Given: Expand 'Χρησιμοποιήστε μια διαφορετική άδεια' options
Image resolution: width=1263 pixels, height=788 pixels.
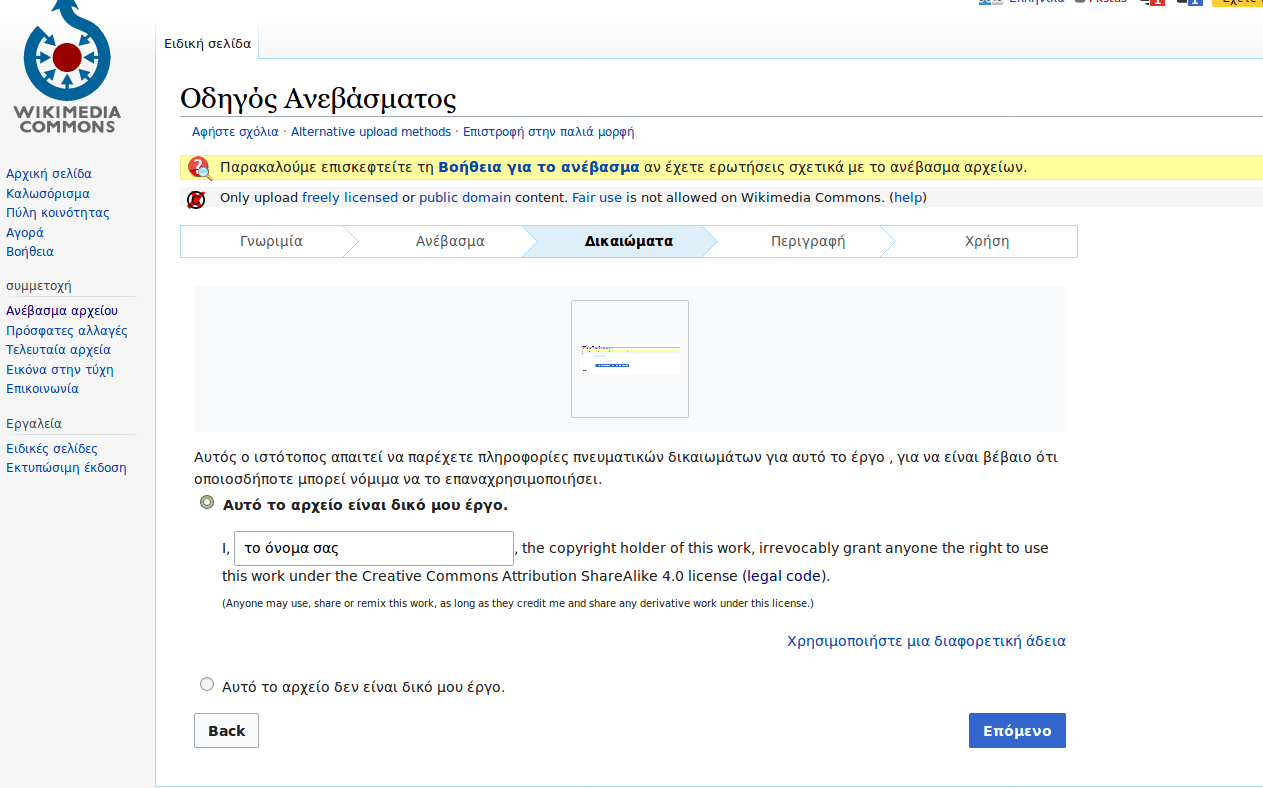Looking at the screenshot, I should click(926, 641).
